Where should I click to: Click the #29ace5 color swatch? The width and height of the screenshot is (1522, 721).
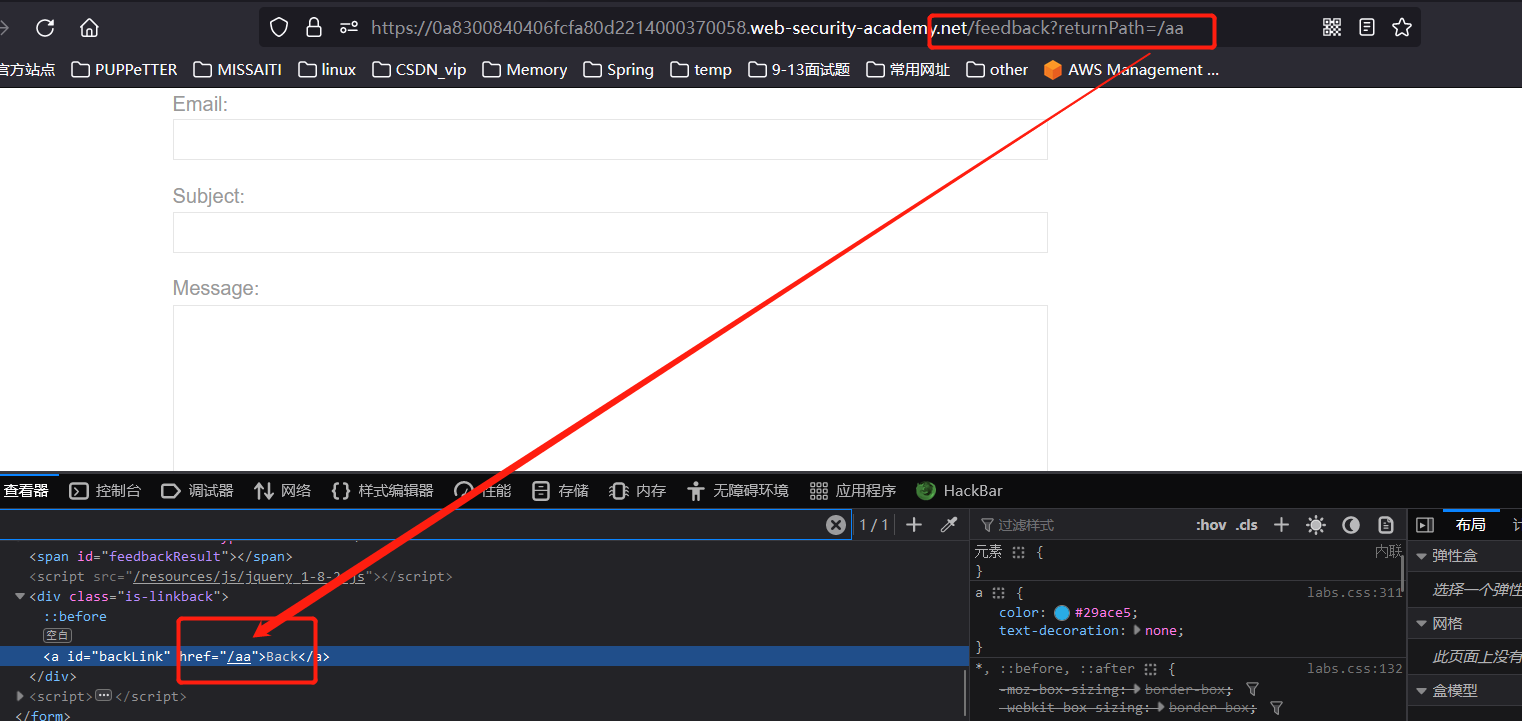coord(1062,613)
